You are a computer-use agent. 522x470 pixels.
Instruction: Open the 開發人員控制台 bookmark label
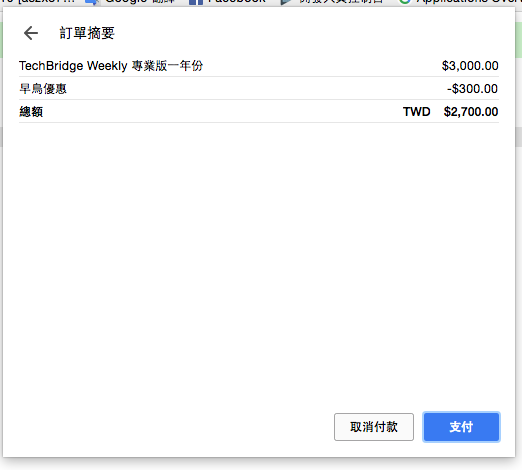tap(341, 2)
